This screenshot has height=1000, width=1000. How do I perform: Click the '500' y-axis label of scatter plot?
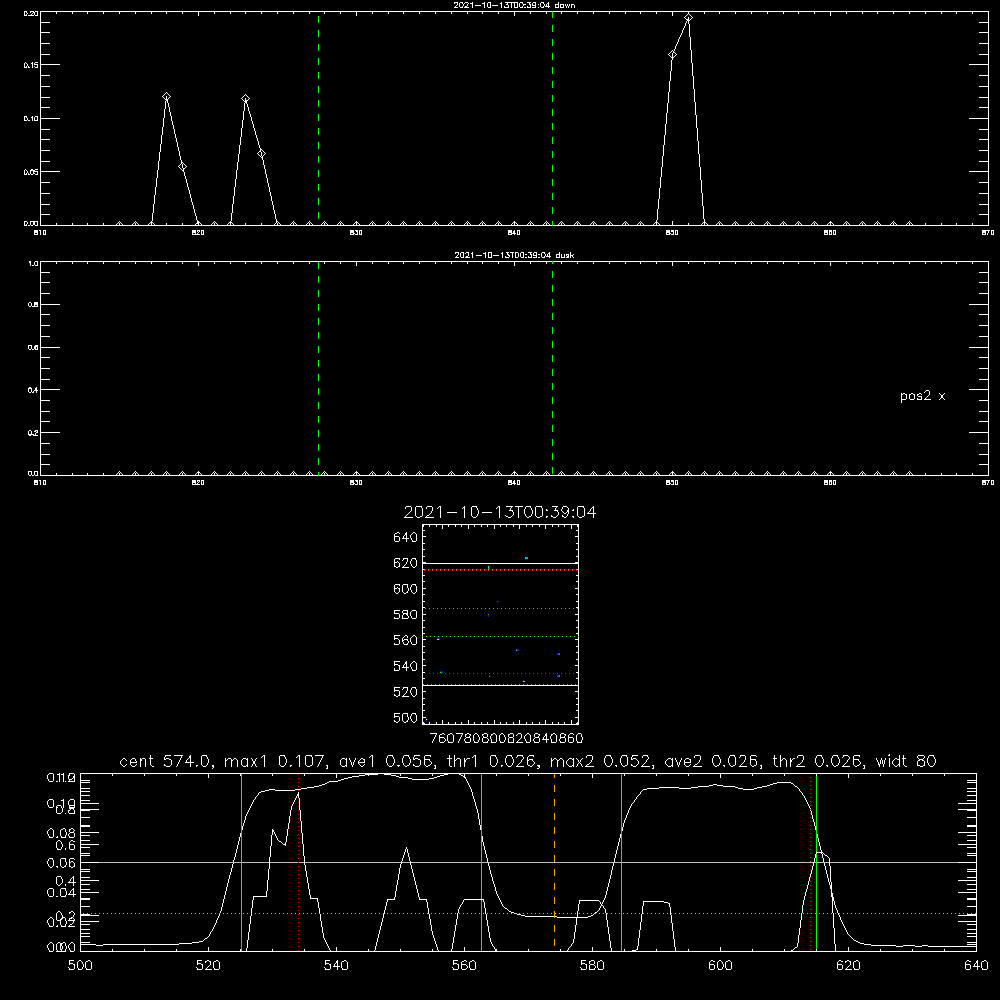click(405, 718)
